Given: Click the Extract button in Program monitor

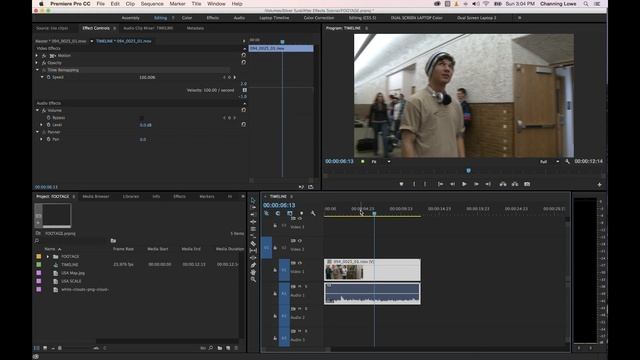Looking at the screenshot, I should click(515, 184).
